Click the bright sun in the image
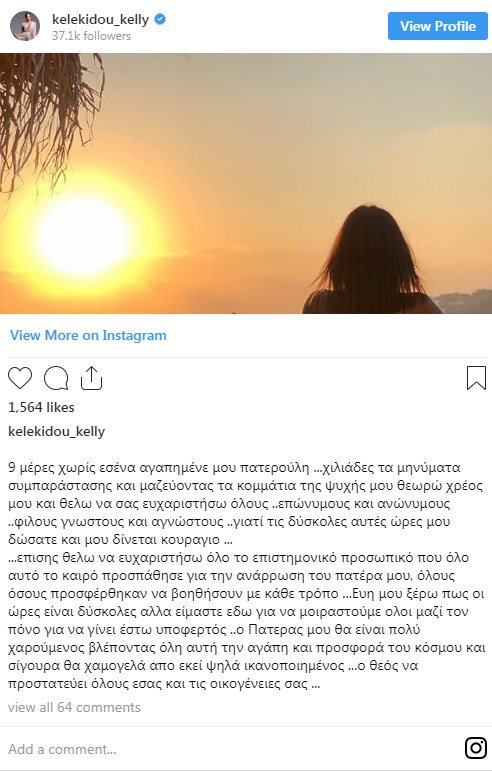 pos(84,237)
